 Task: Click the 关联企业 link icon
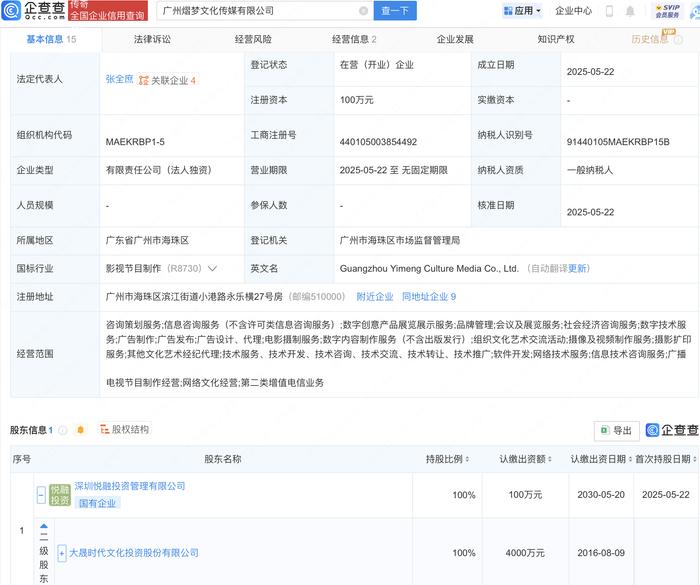(x=144, y=80)
